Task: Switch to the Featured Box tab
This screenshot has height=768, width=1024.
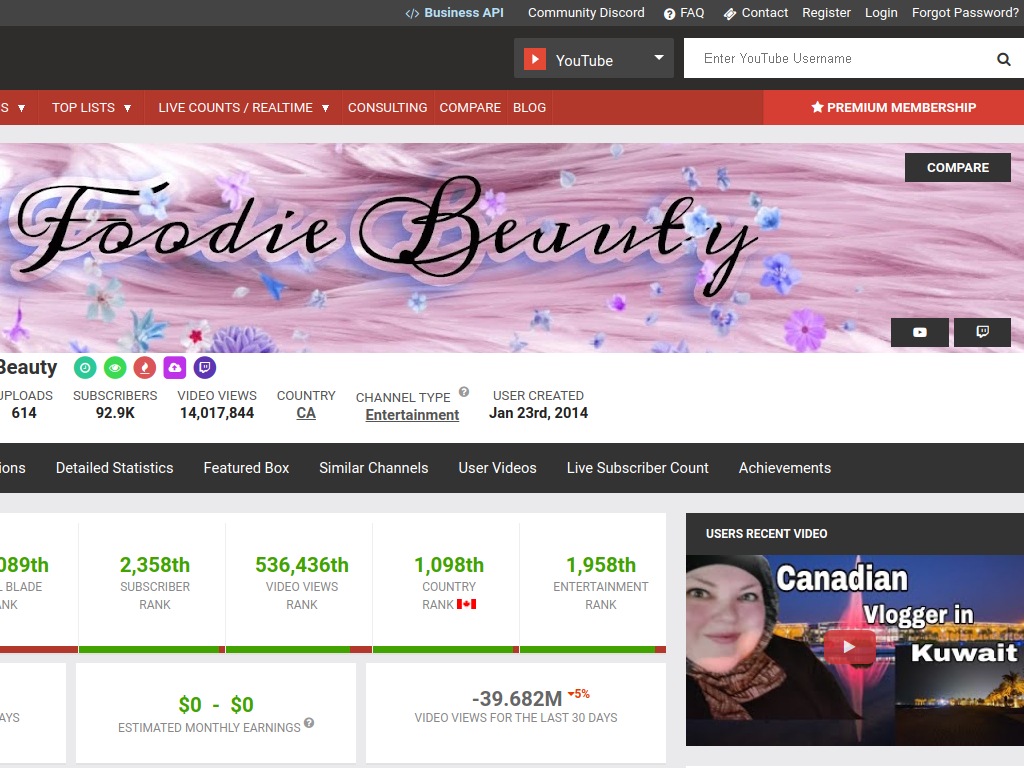Action: 246,468
